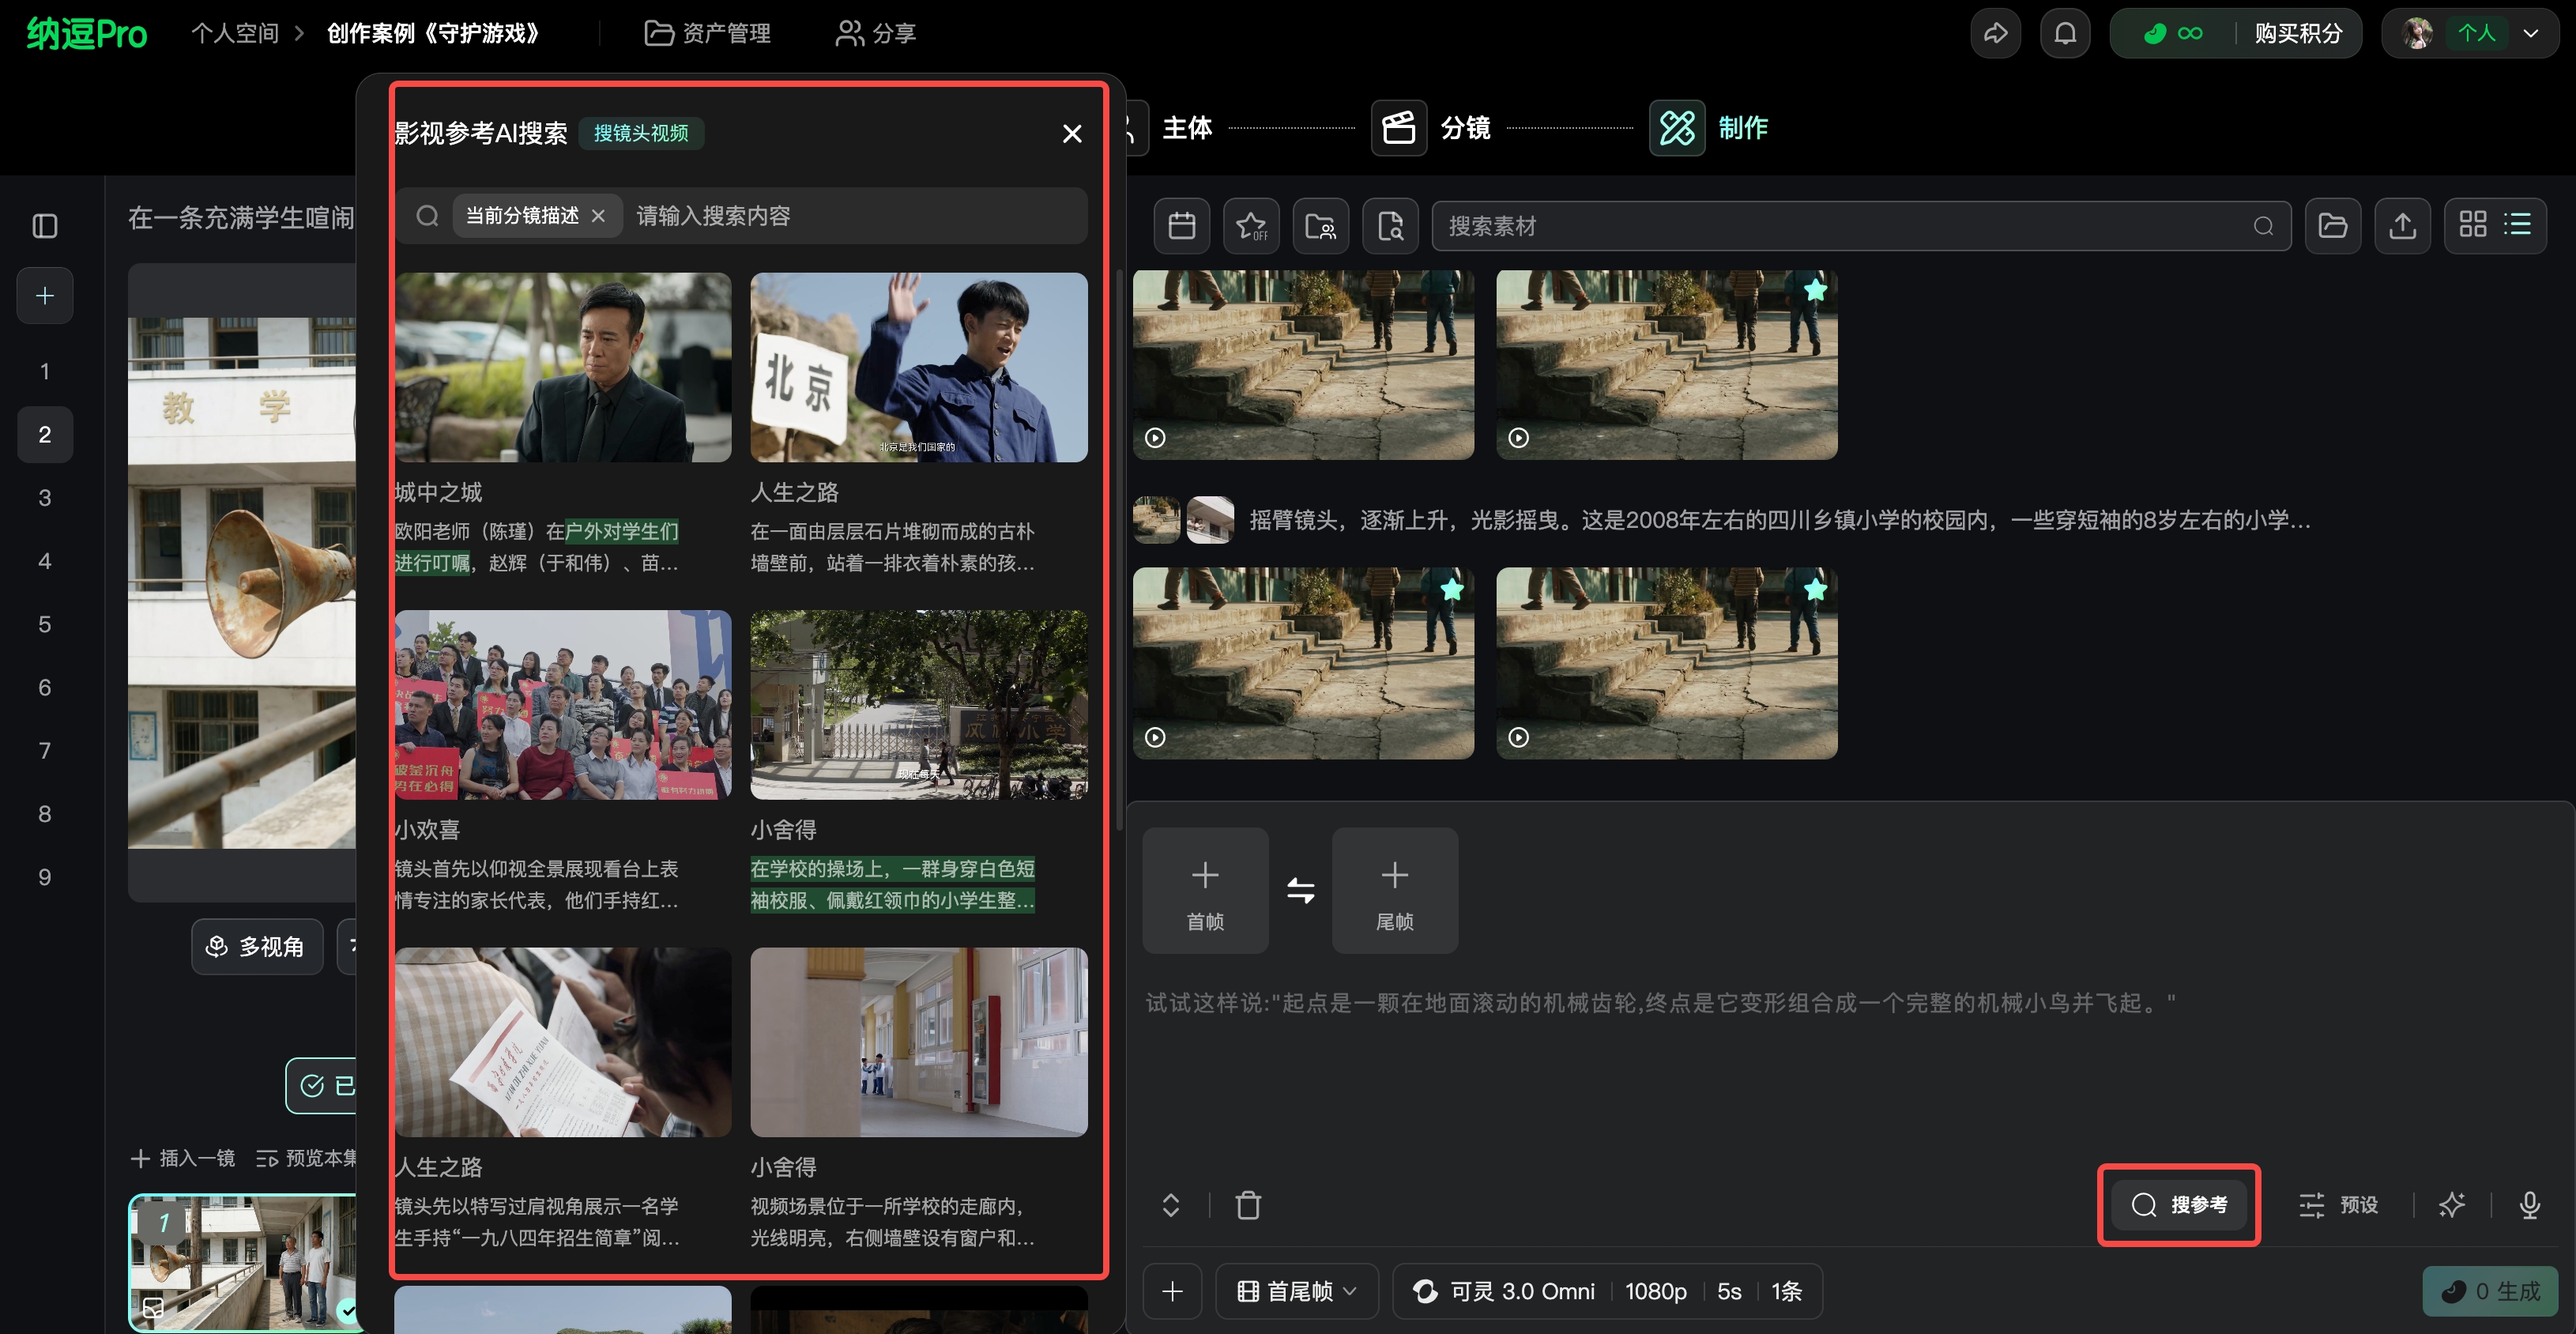The image size is (2576, 1334).
Task: Activate microphone voice input
Action: [2529, 1205]
